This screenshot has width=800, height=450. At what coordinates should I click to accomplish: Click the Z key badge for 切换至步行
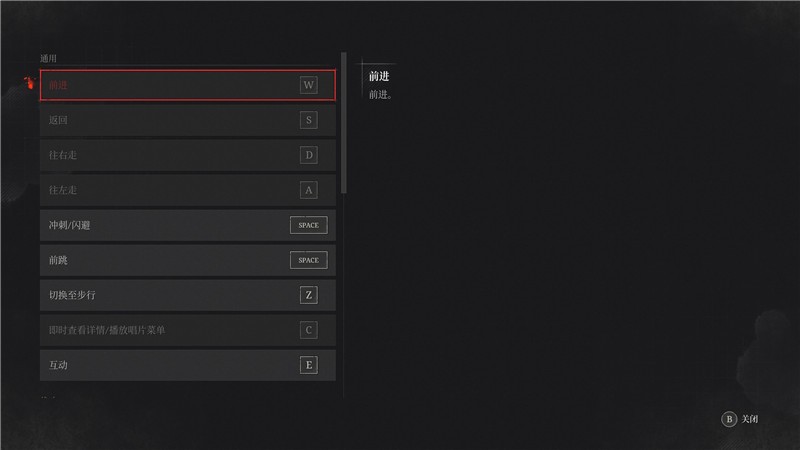pos(309,295)
